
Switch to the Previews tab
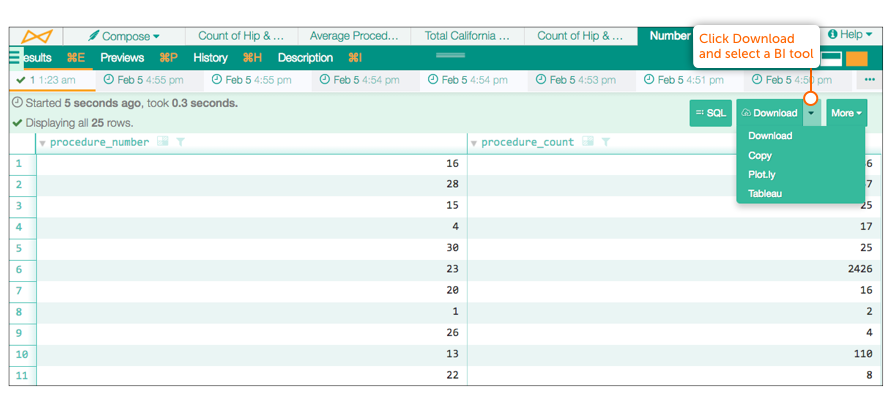tap(122, 58)
